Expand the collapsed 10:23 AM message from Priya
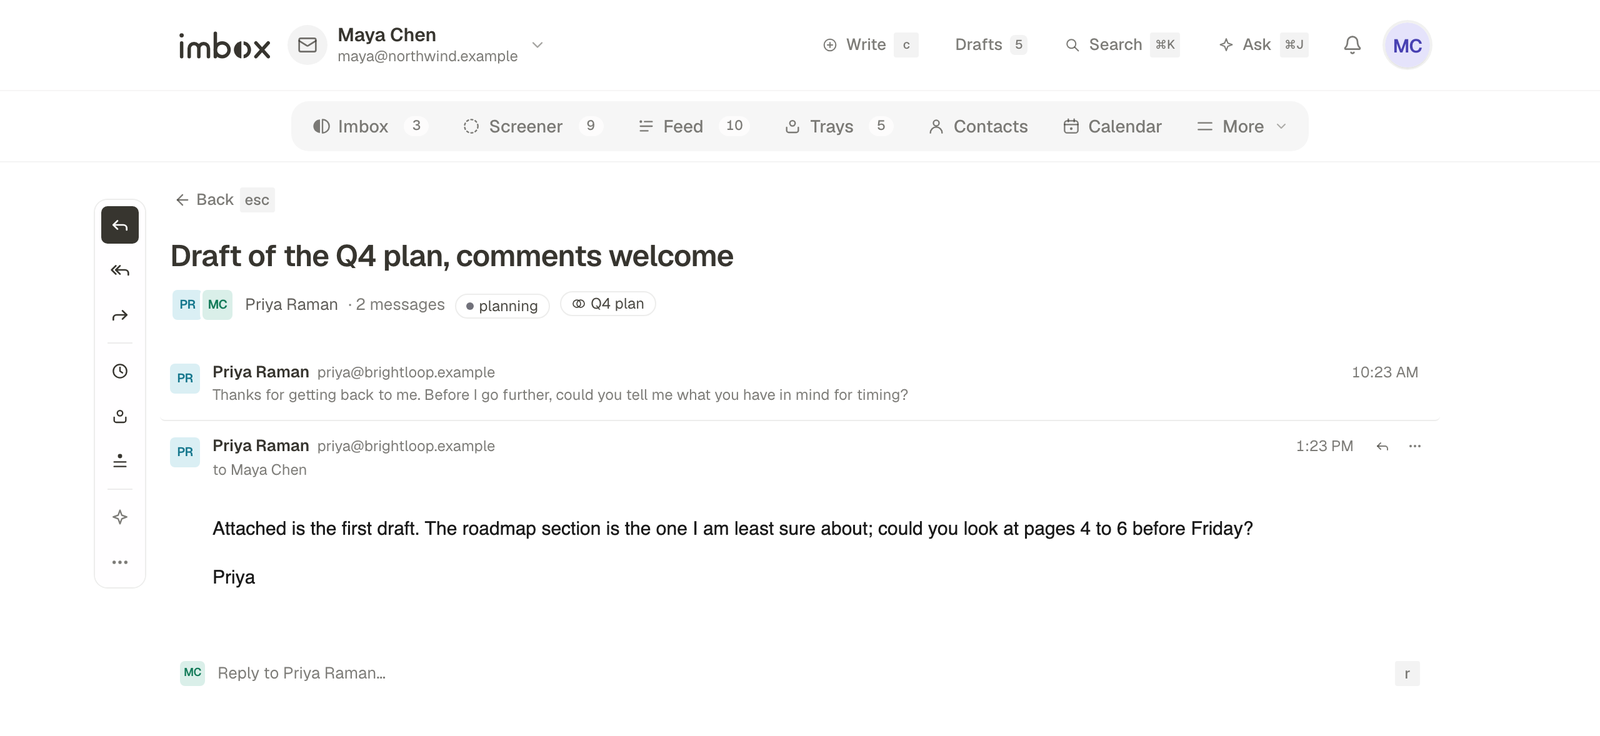This screenshot has width=1600, height=736. [x=800, y=383]
